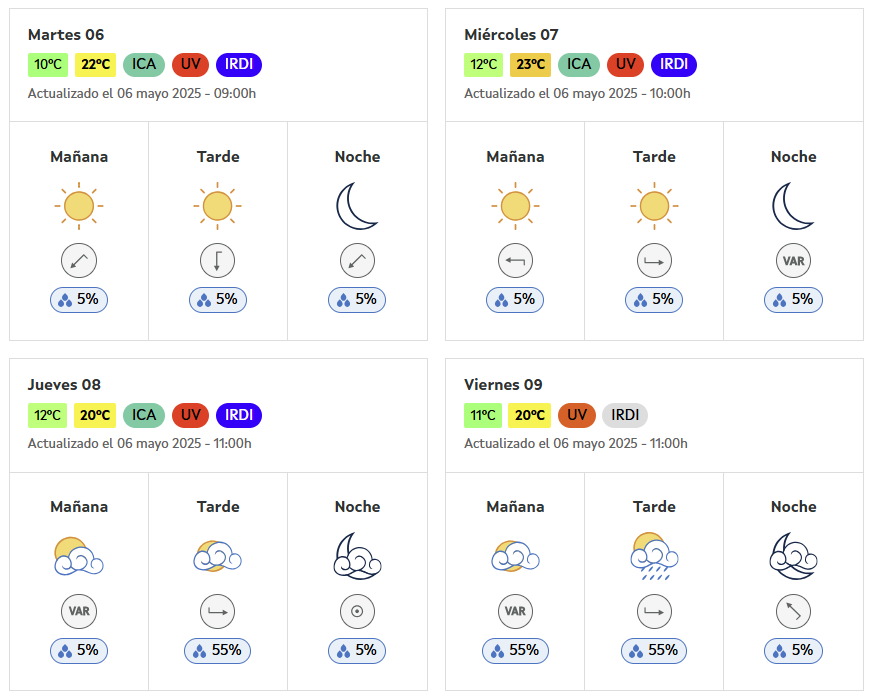Click the sun icon for Martes Mañana

pyautogui.click(x=79, y=206)
